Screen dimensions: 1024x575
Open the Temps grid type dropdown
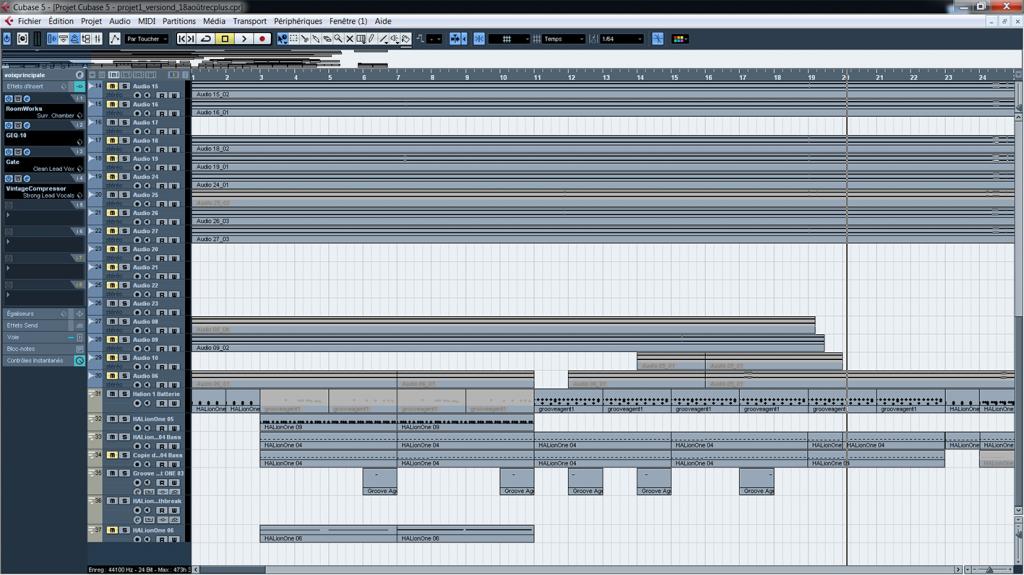(564, 39)
